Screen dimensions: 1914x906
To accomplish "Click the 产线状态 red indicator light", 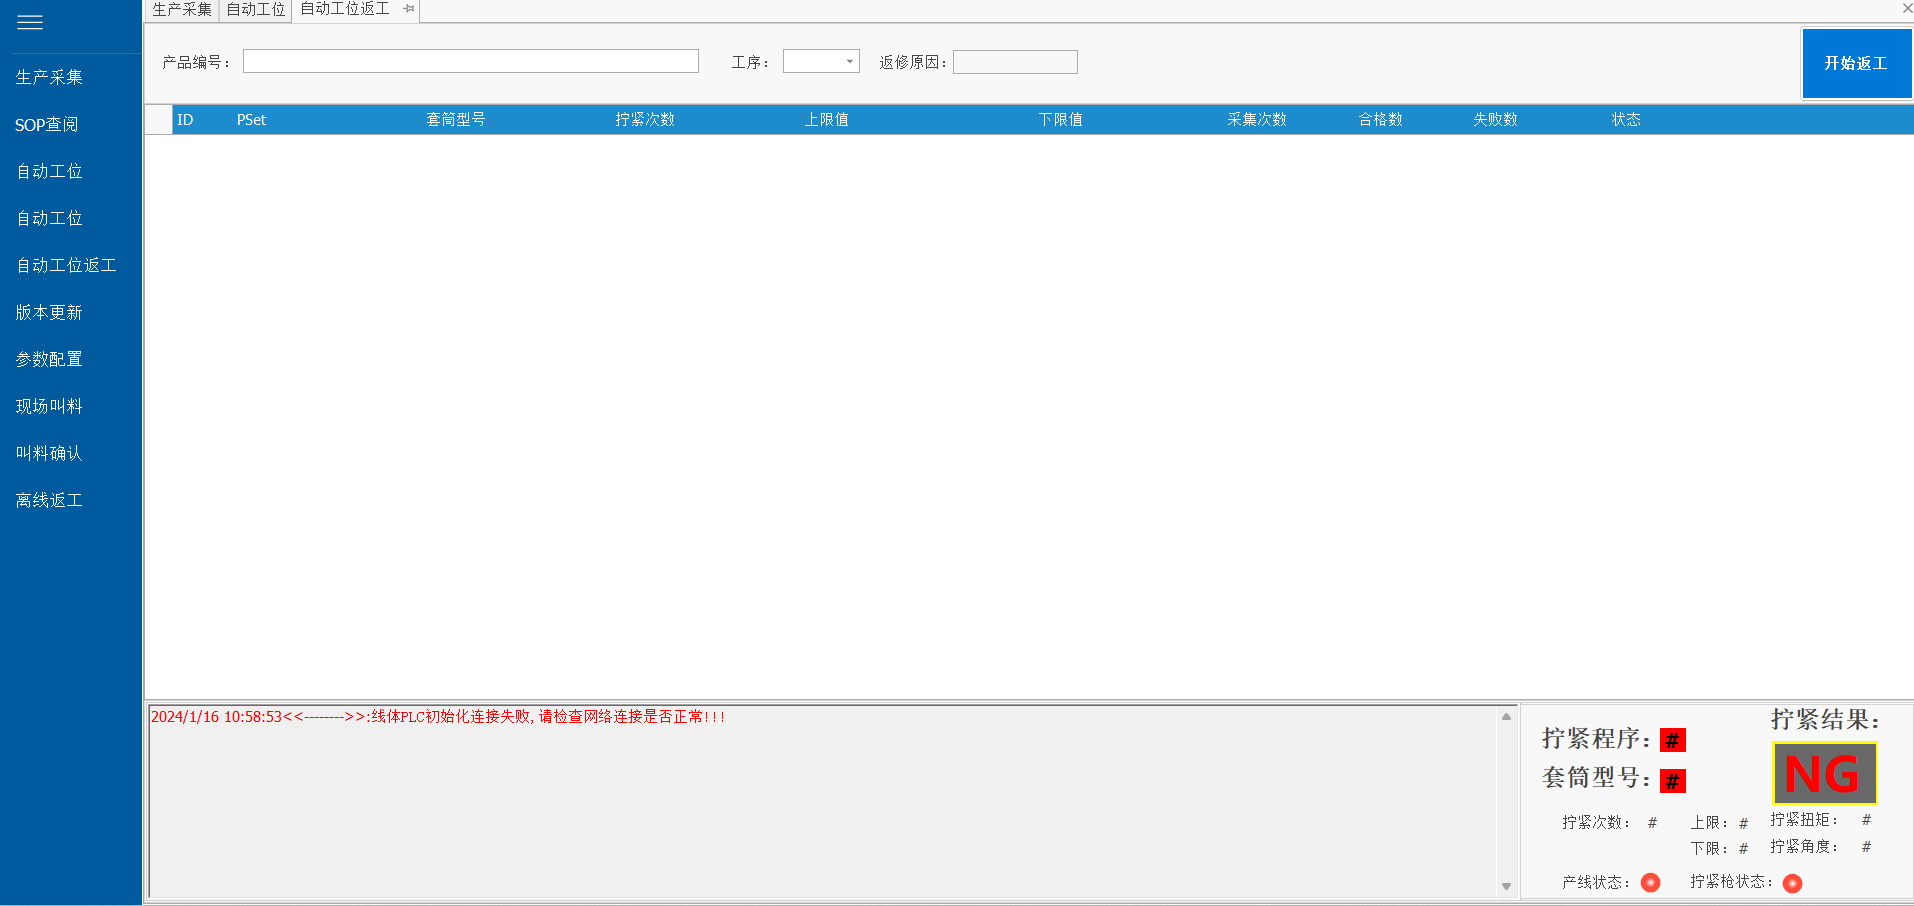I will pos(1651,882).
